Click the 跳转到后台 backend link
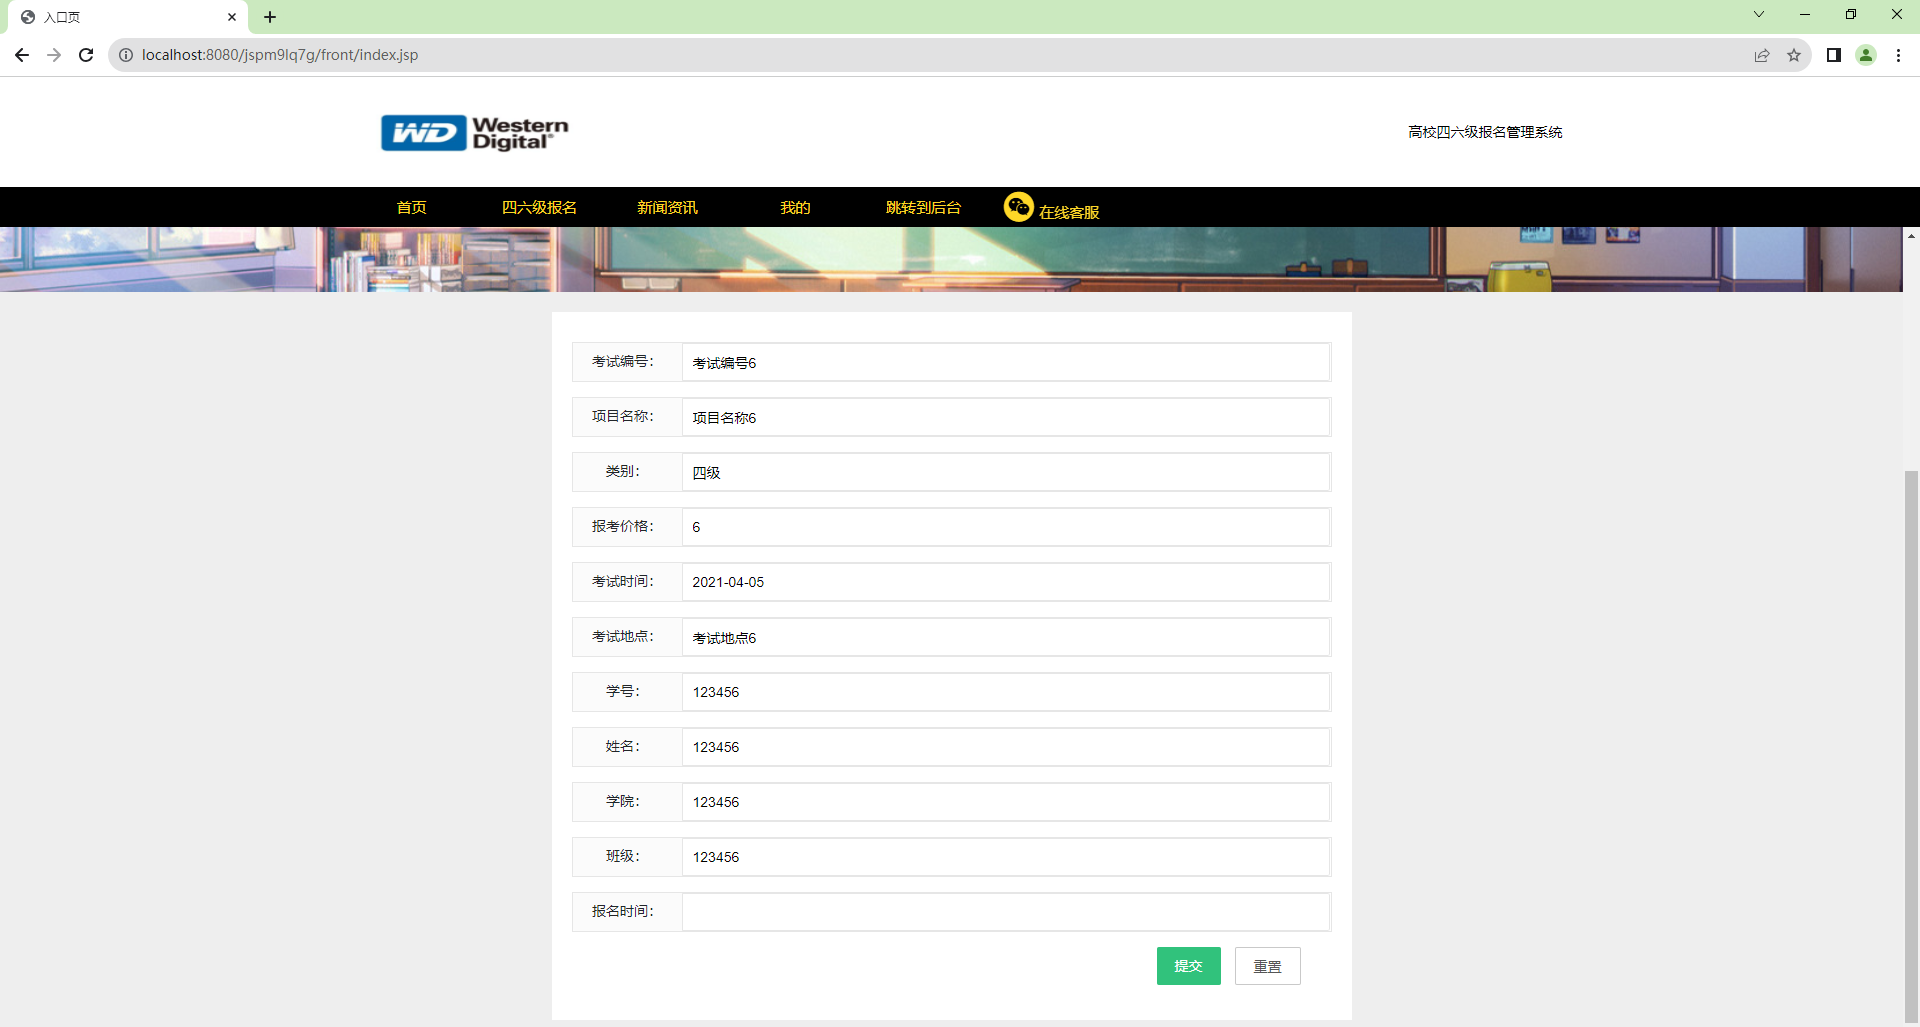The image size is (1920, 1027). (x=922, y=207)
